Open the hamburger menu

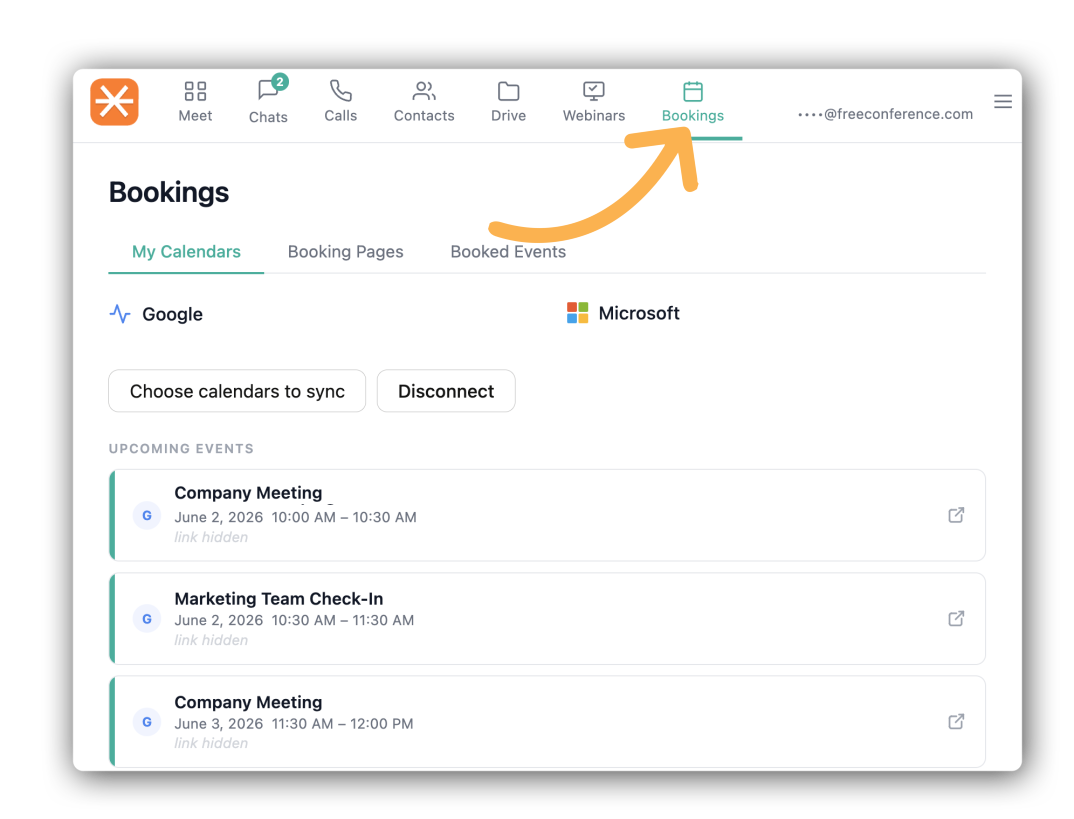pyautogui.click(x=1003, y=102)
